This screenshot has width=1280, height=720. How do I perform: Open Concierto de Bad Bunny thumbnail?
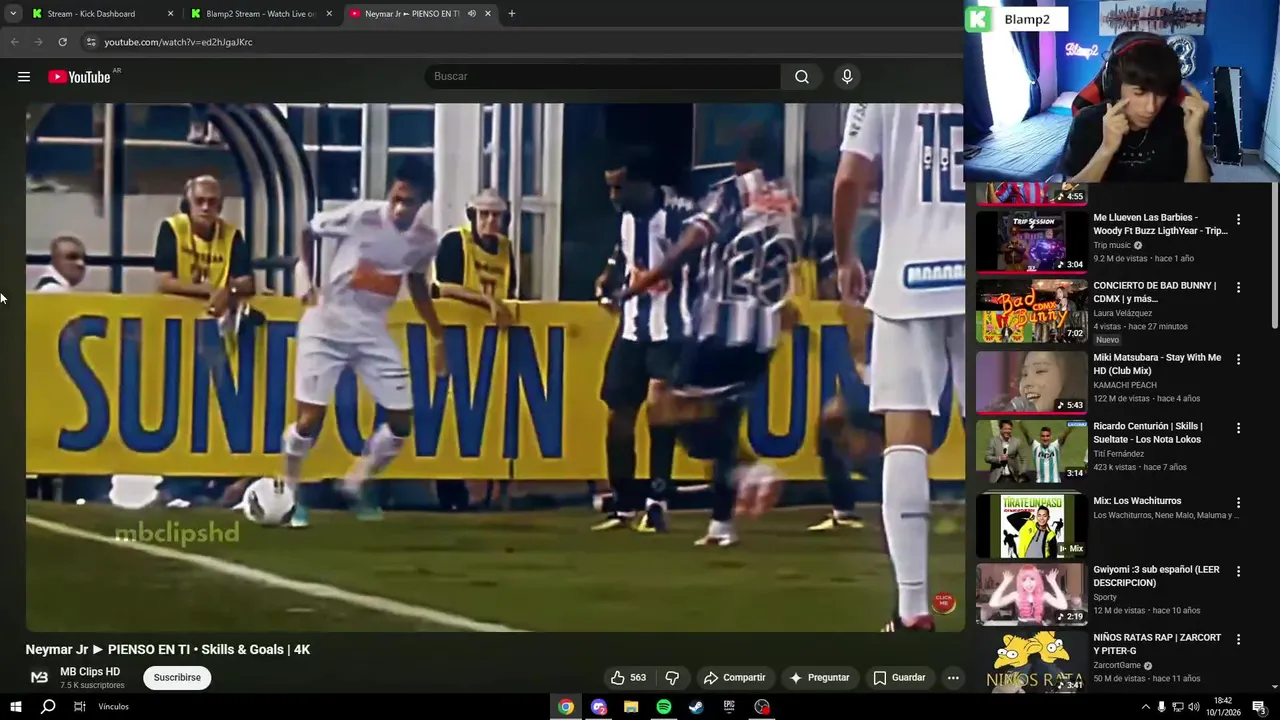pos(1031,310)
